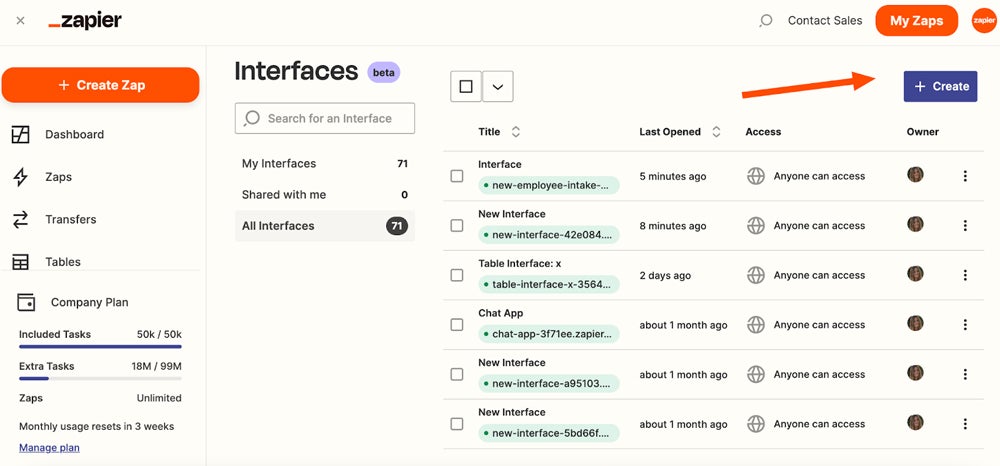Click the Tables grid icon
The height and width of the screenshot is (466, 1000).
[x=20, y=262]
